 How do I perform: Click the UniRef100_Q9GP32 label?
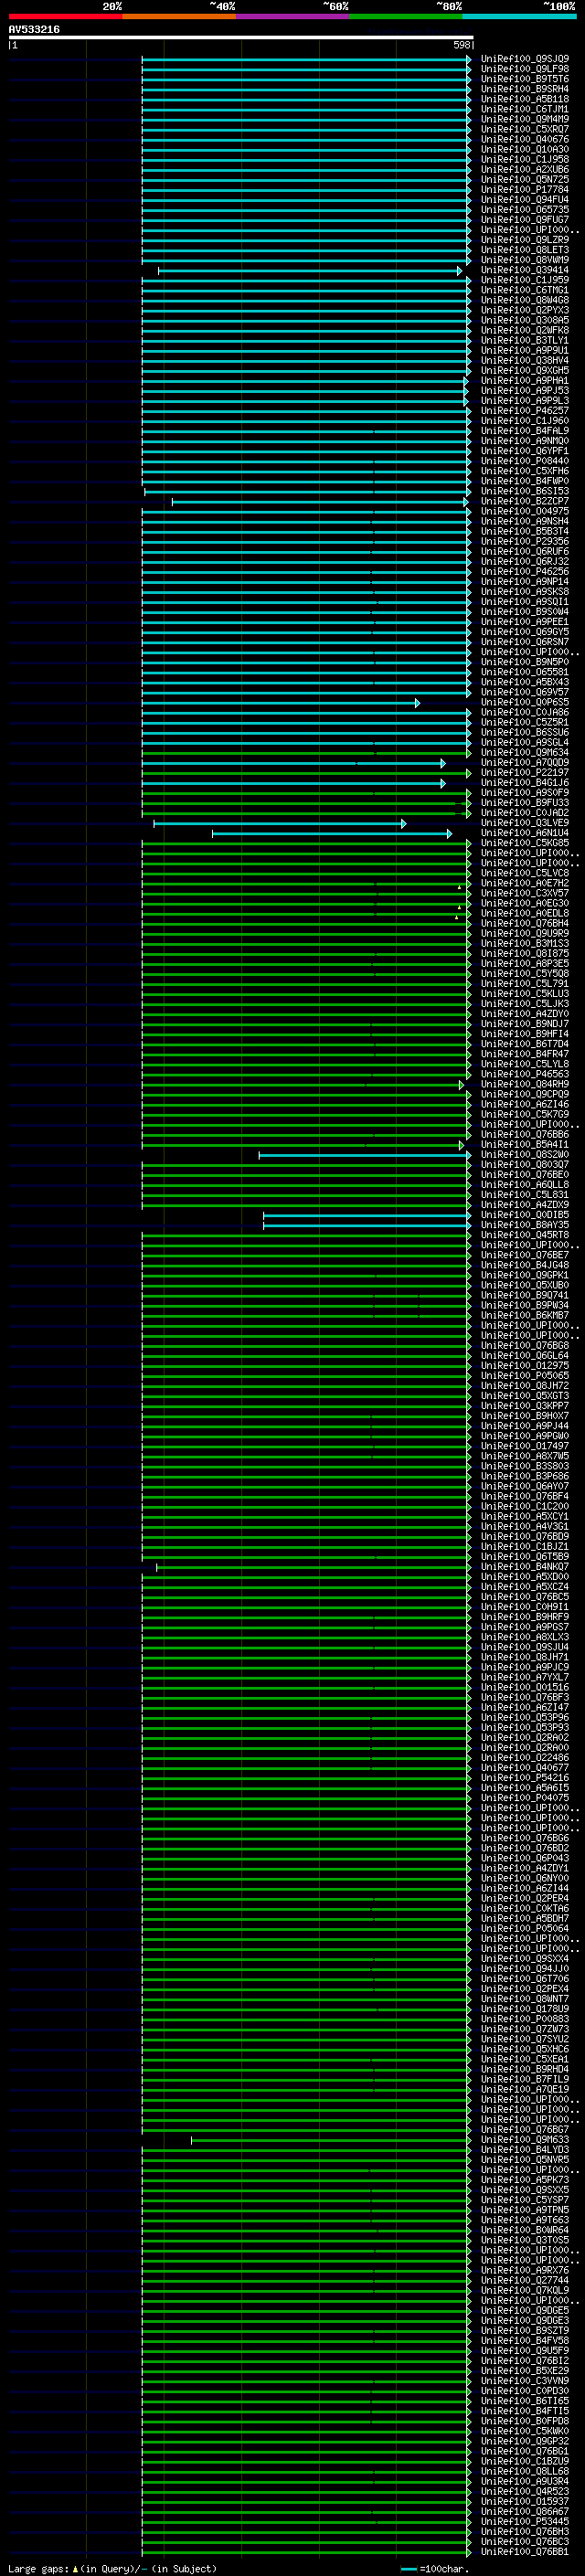[525, 2442]
